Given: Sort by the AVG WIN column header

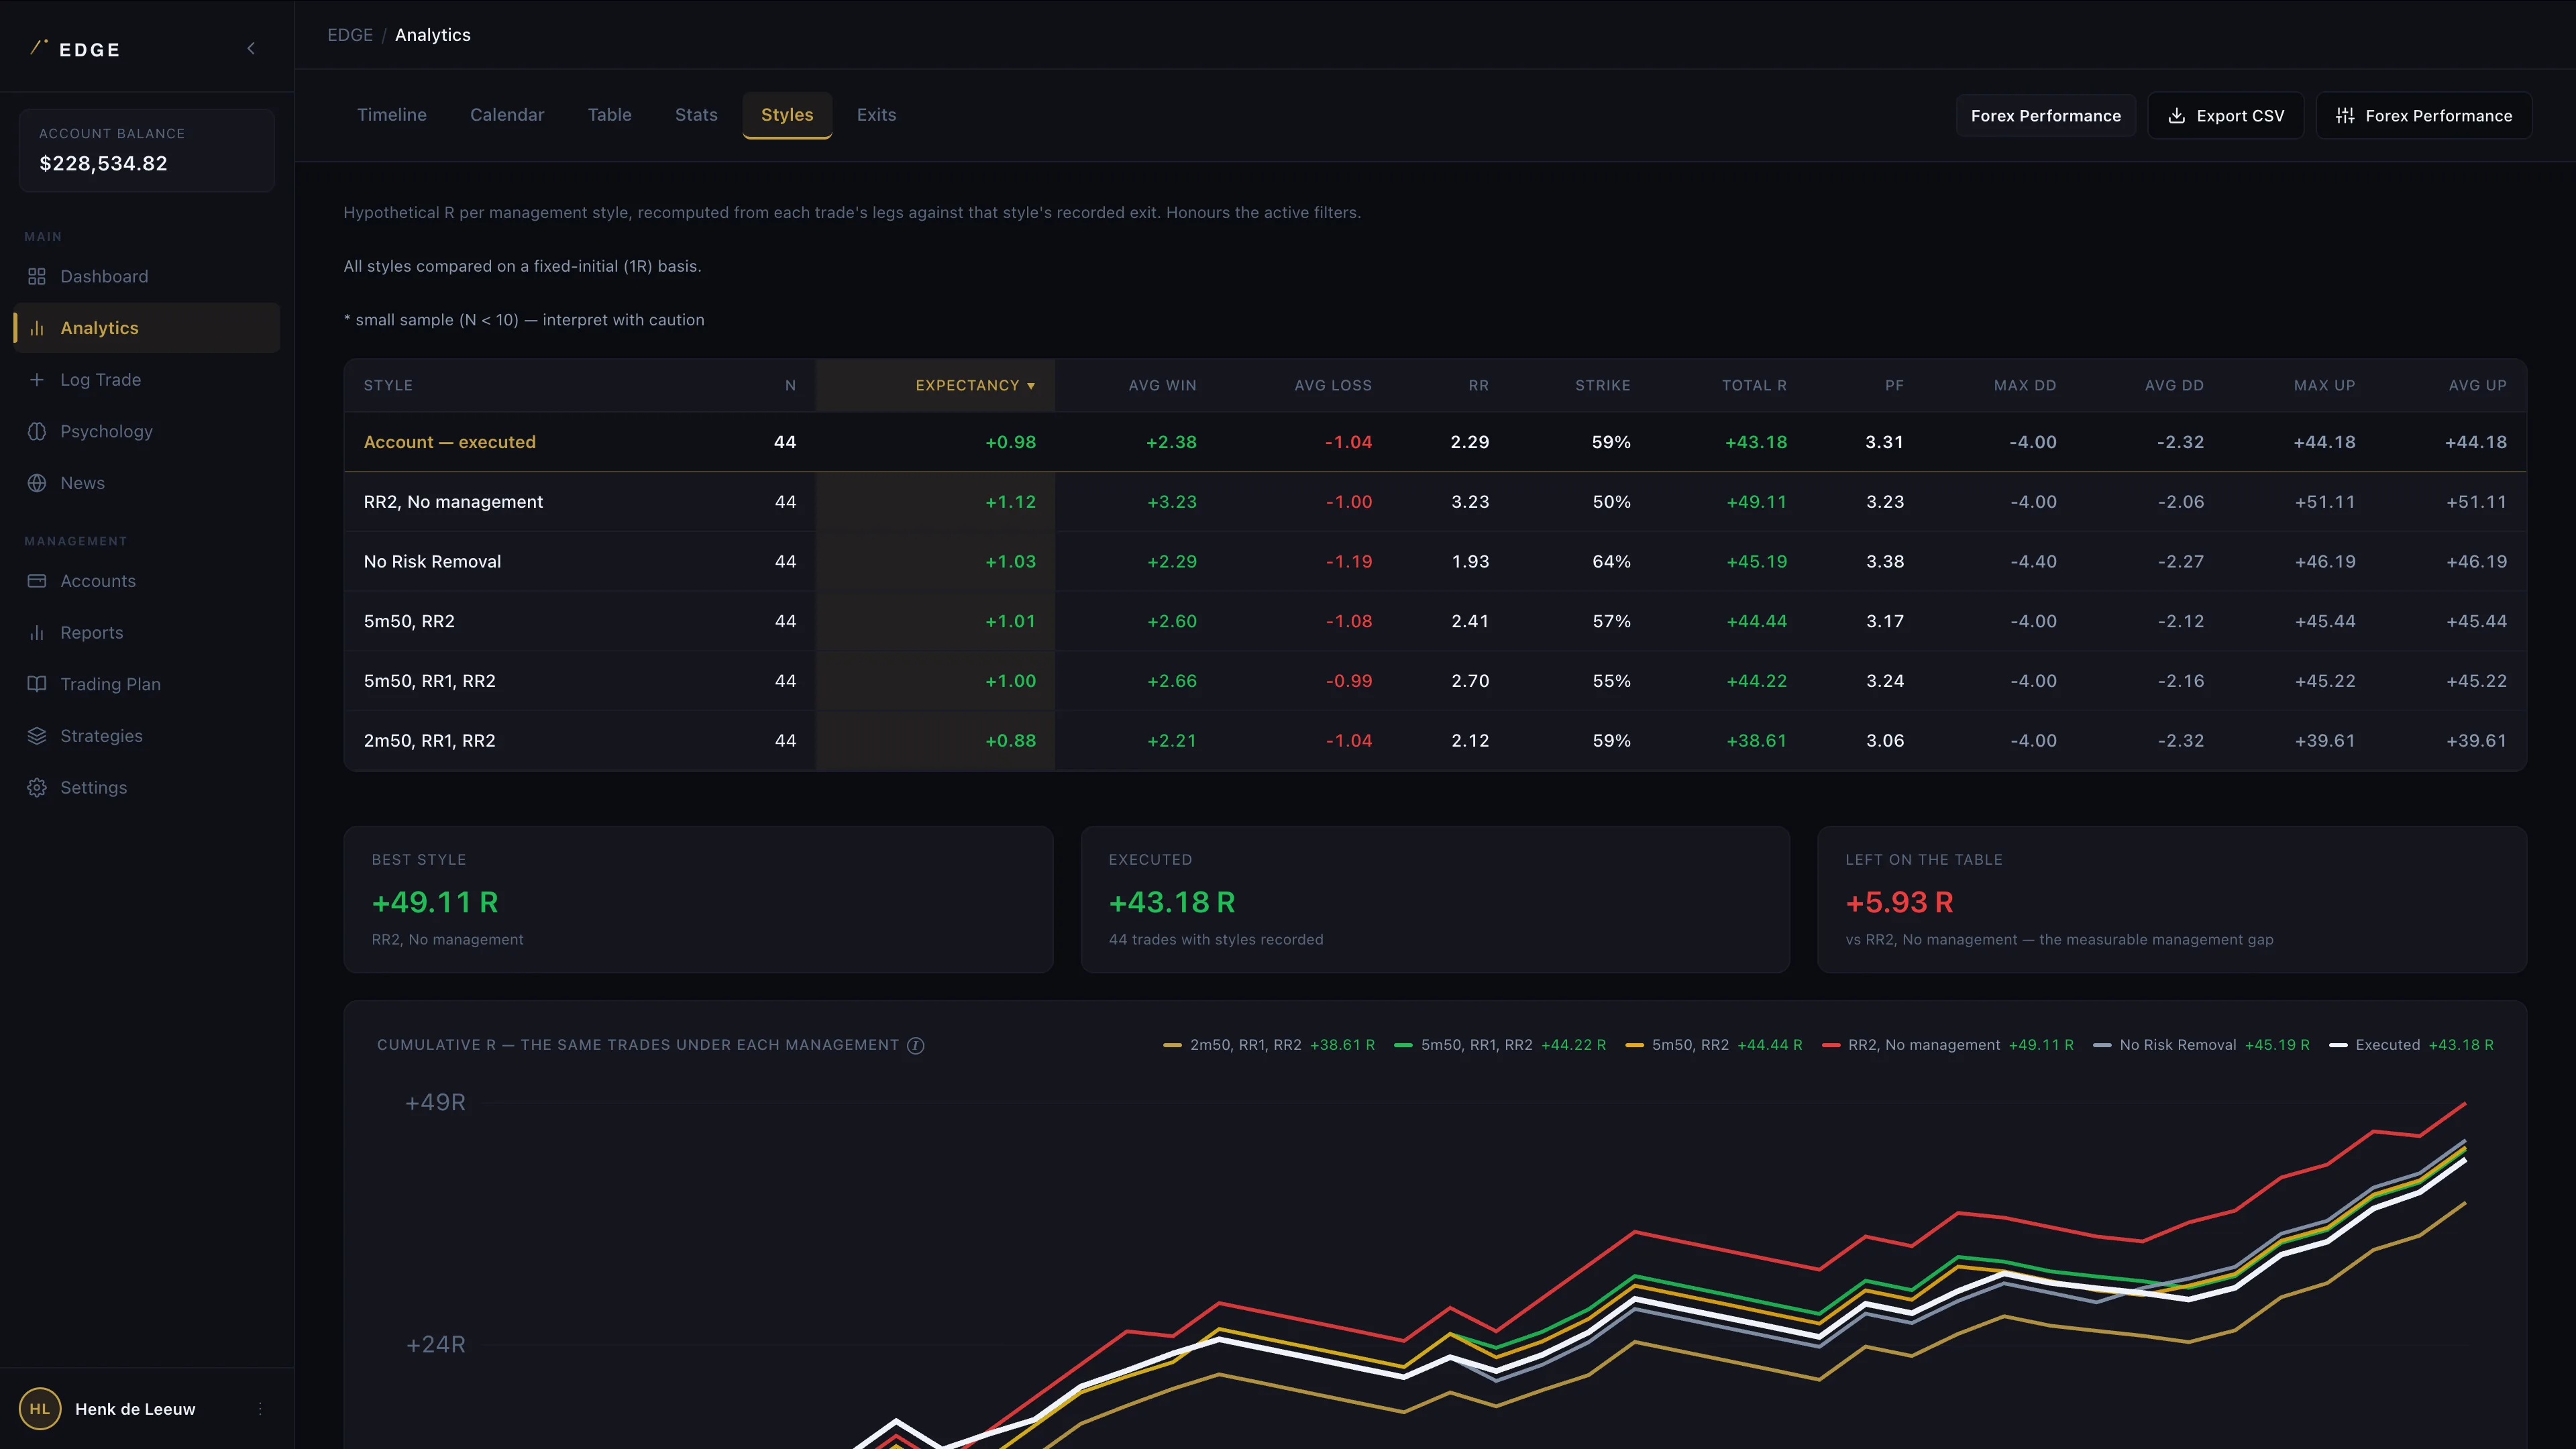Looking at the screenshot, I should pos(1162,385).
